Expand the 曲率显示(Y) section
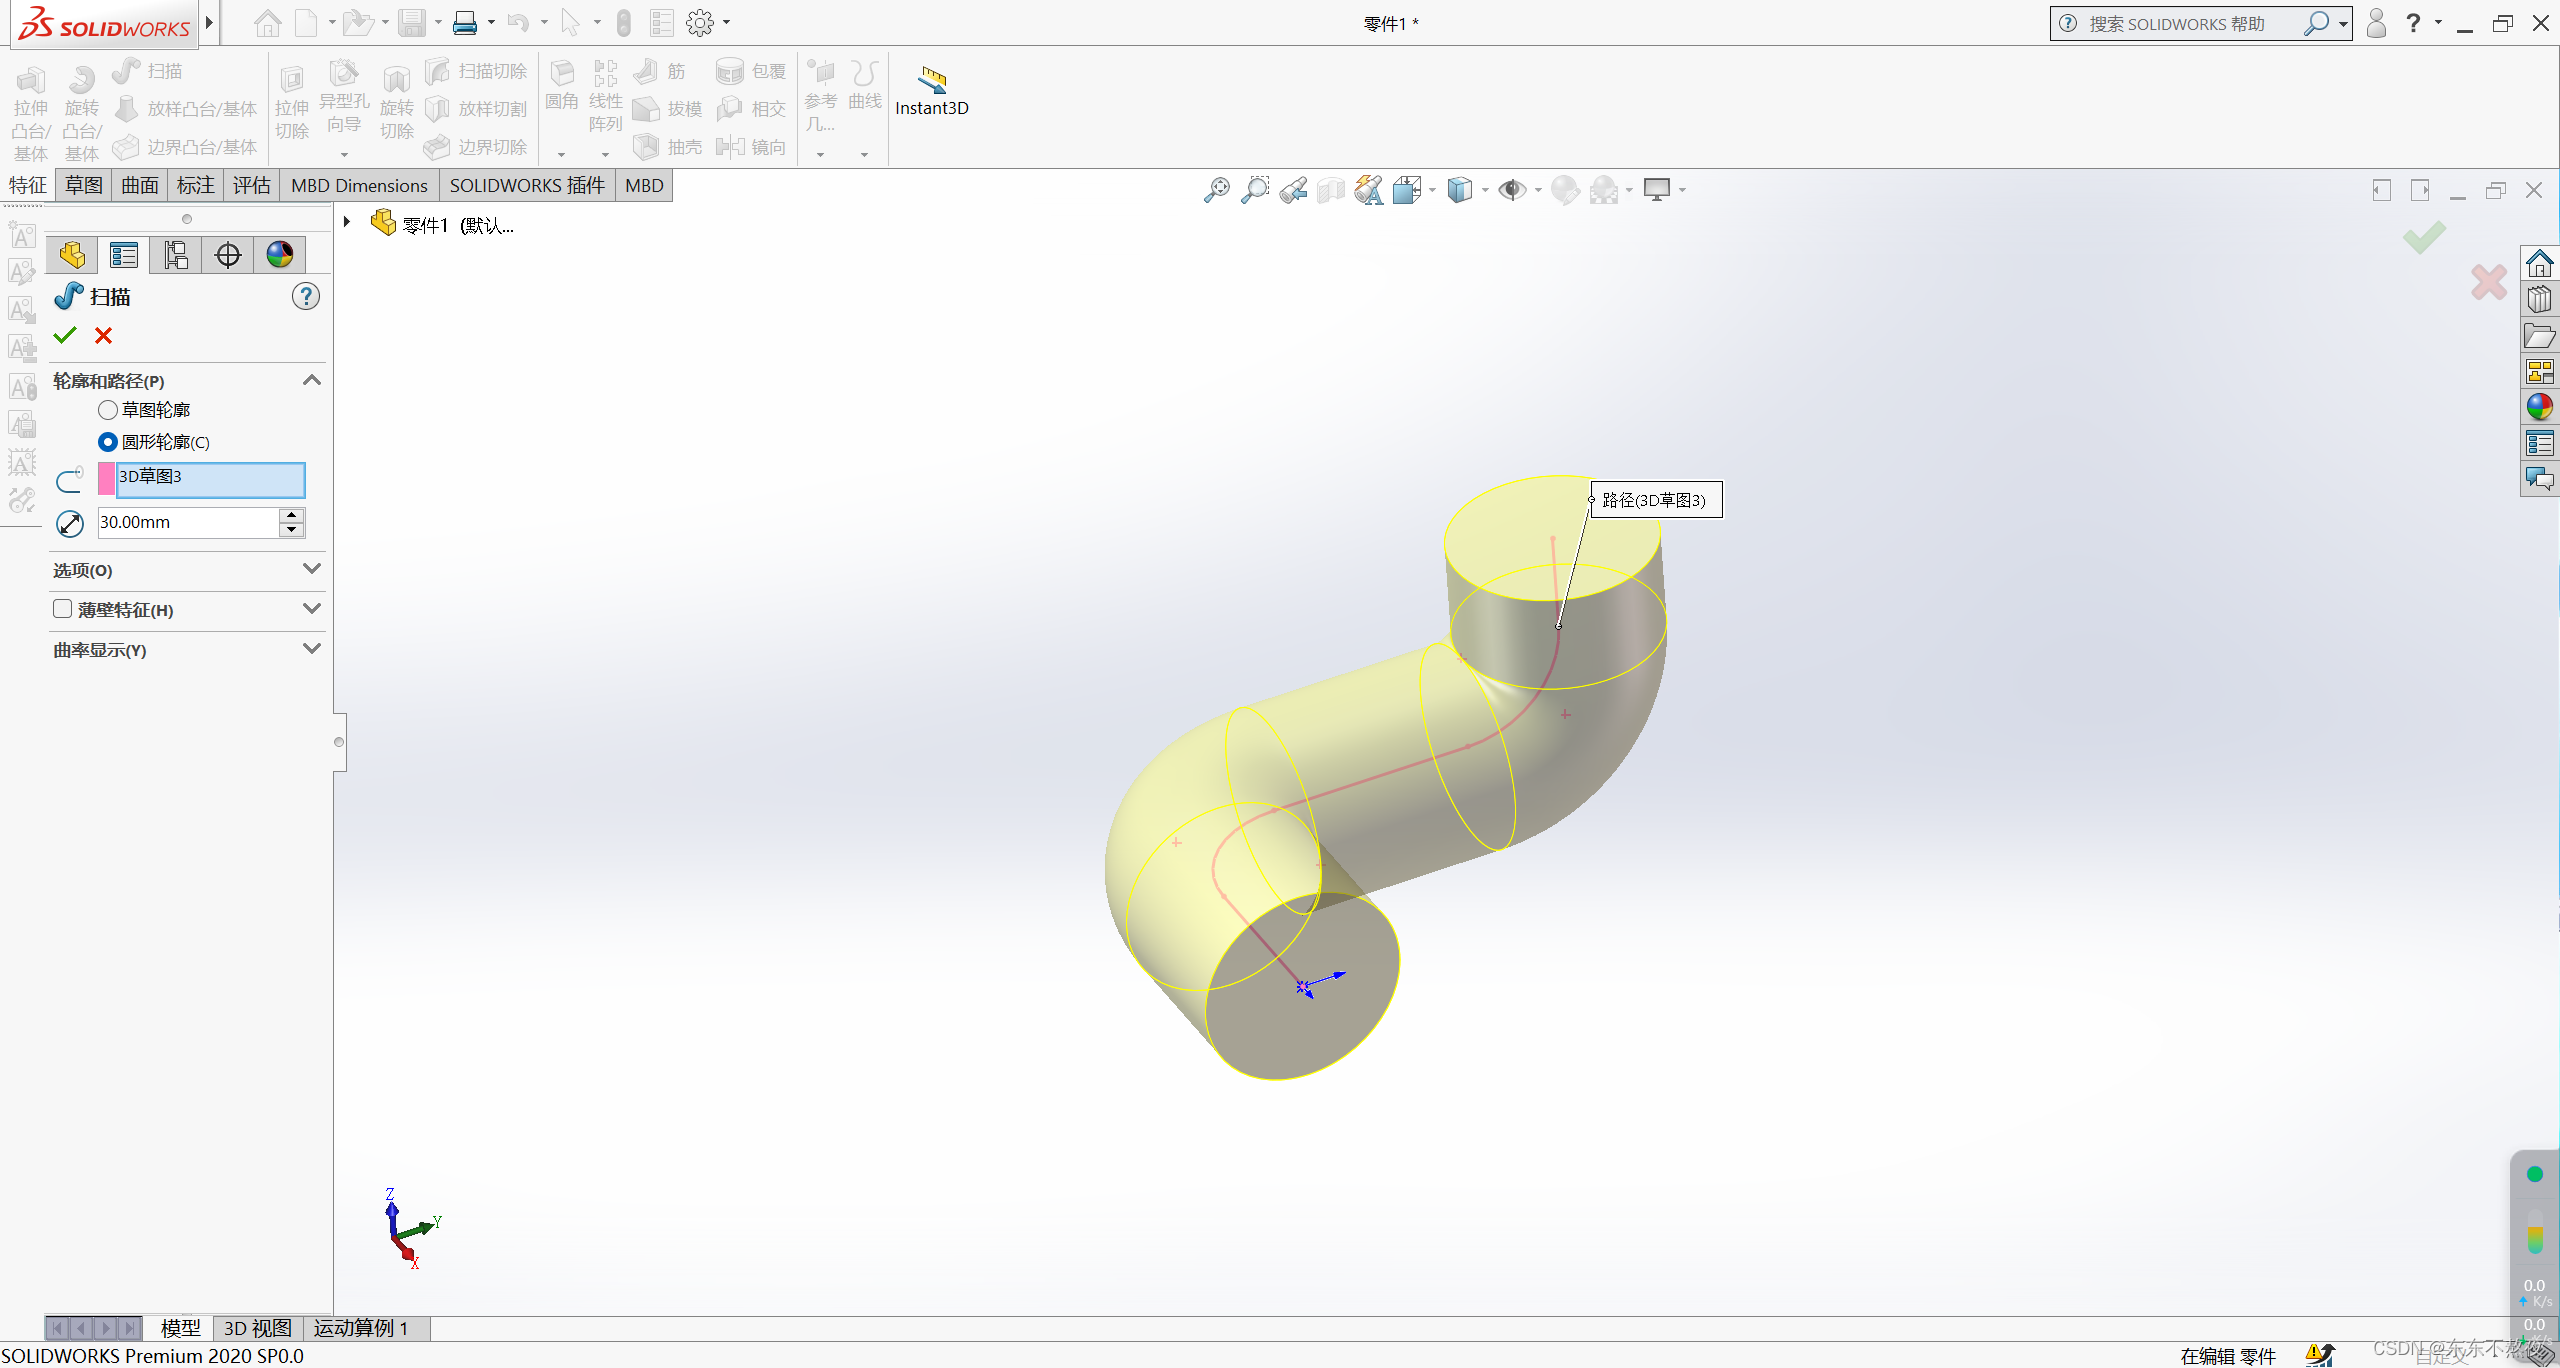Image resolution: width=2560 pixels, height=1368 pixels. 311,648
